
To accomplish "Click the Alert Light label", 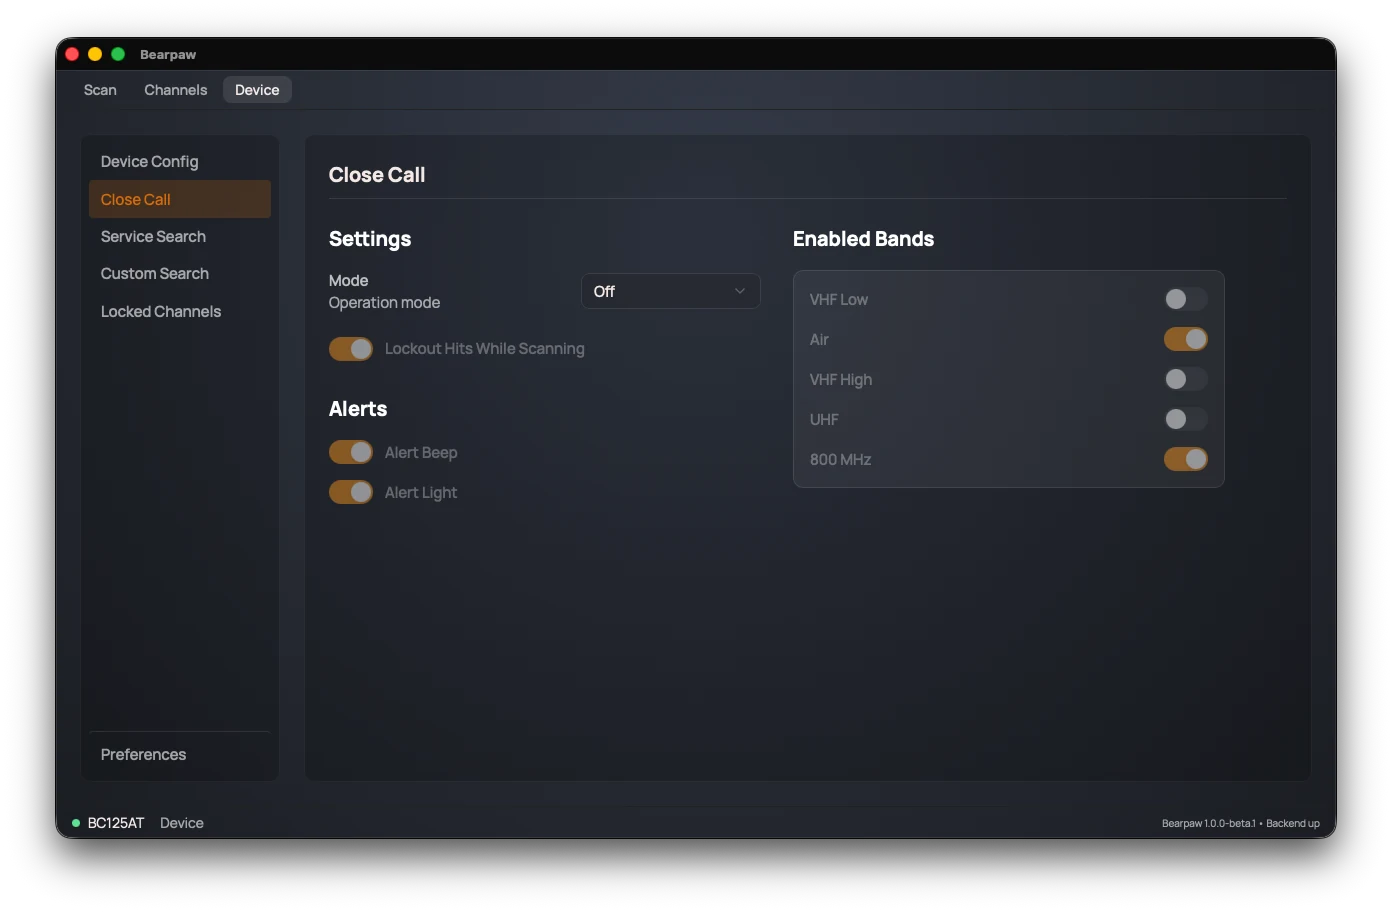I will 421,492.
